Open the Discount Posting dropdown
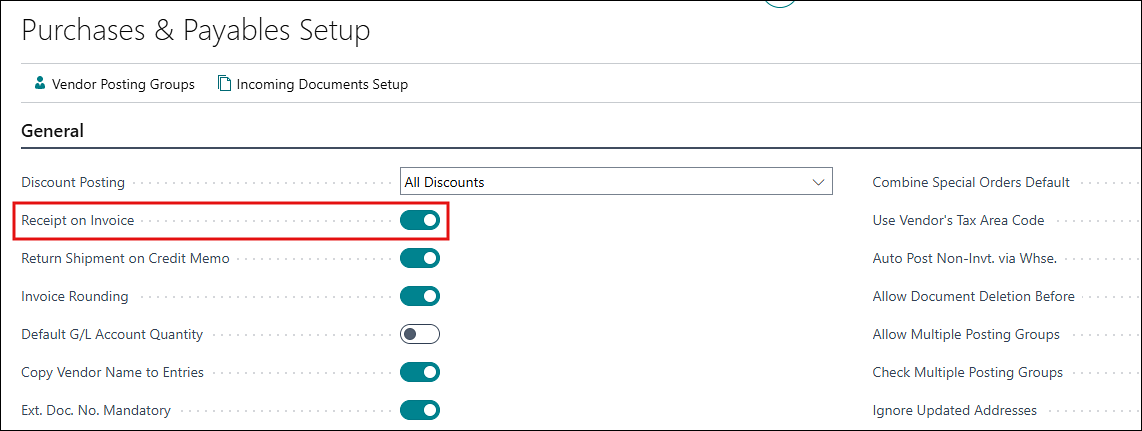 616,182
